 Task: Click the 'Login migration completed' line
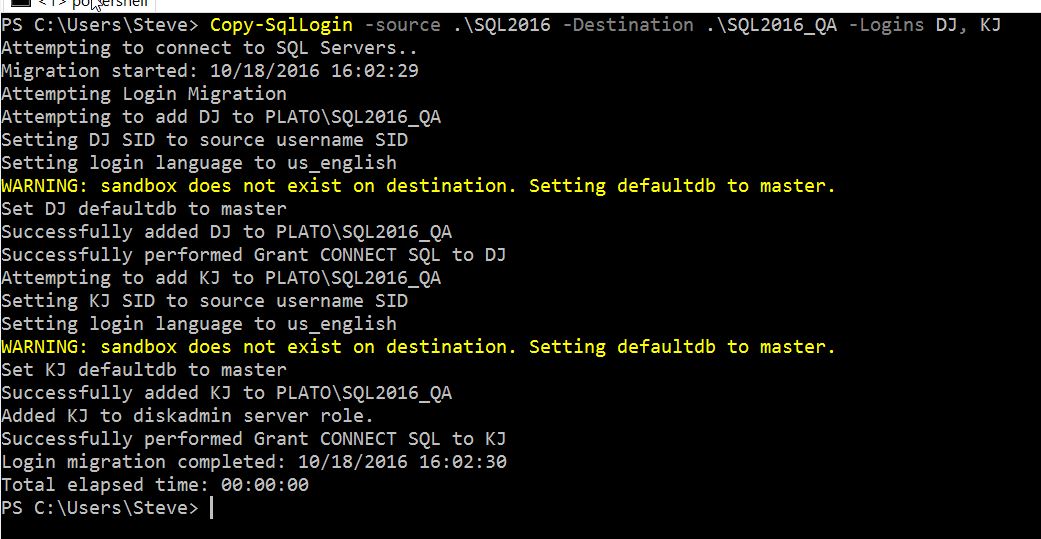click(x=254, y=462)
